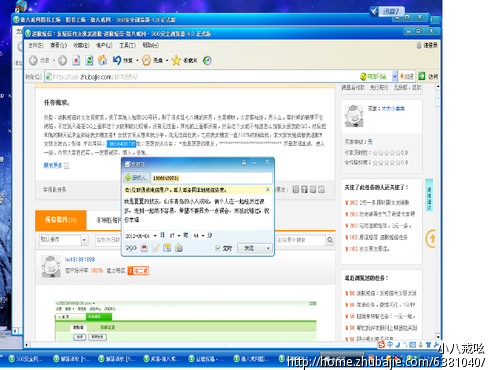
Task: Open the 收藏(B) menu
Action: [81, 45]
